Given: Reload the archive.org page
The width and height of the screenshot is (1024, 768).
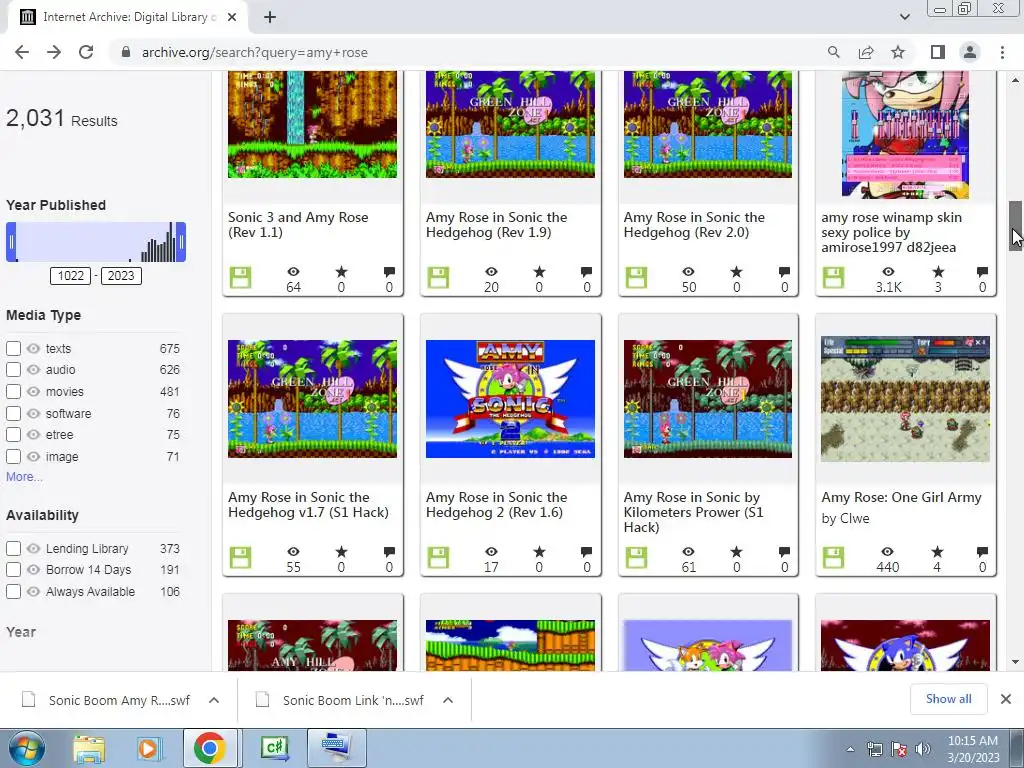Looking at the screenshot, I should (x=86, y=52).
